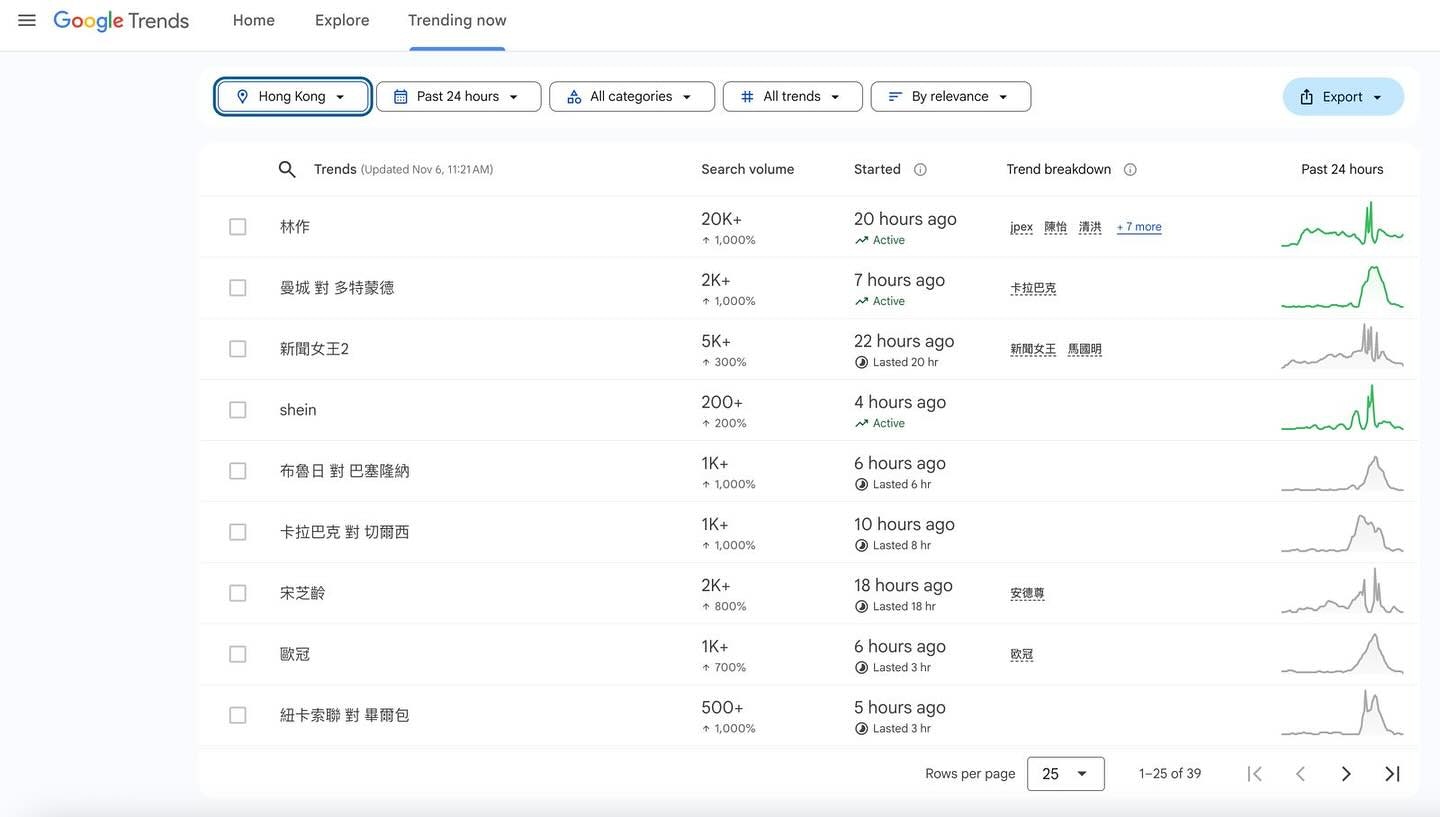Tick the checkbox for 歐冠 row
1440x817 pixels.
[237, 654]
